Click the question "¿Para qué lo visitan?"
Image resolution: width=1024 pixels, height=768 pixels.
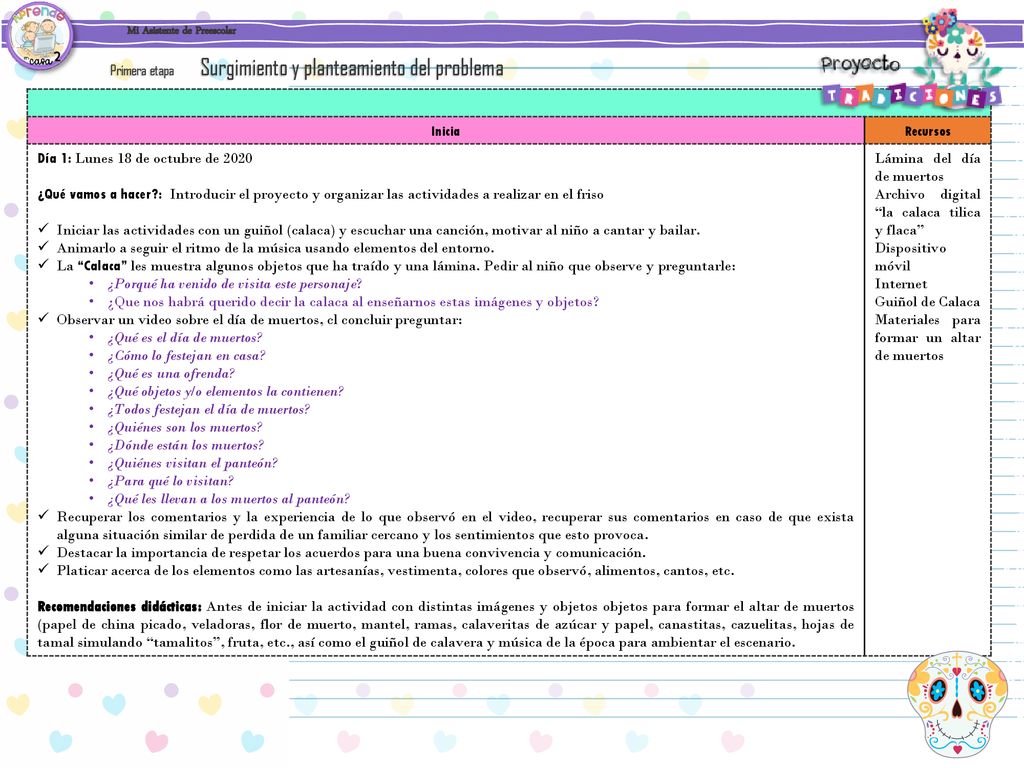(x=170, y=481)
